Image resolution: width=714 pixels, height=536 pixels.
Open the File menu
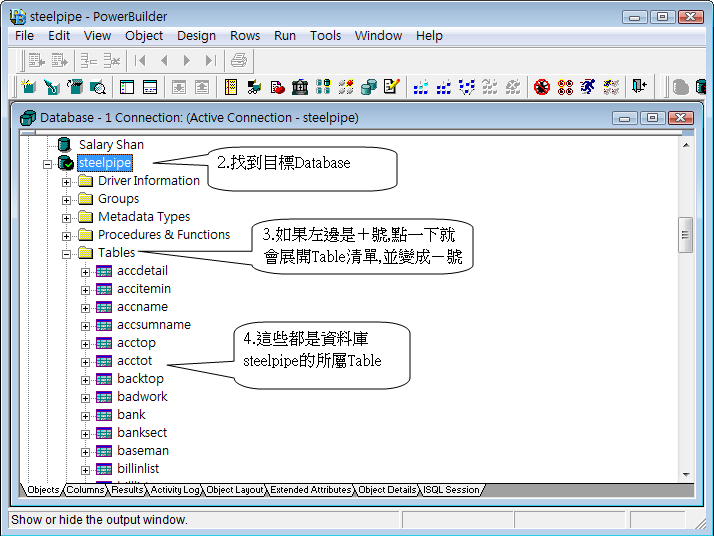pyautogui.click(x=24, y=36)
